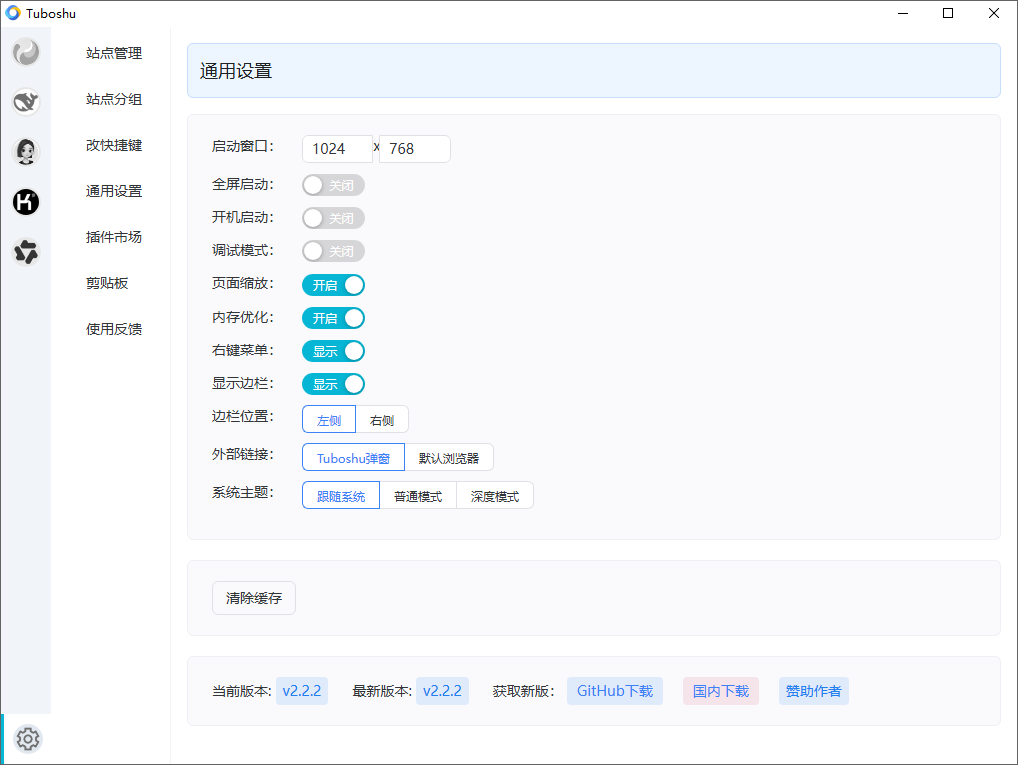Open the three-segment knot logo site icon
Image resolution: width=1018 pixels, height=765 pixels.
26,252
